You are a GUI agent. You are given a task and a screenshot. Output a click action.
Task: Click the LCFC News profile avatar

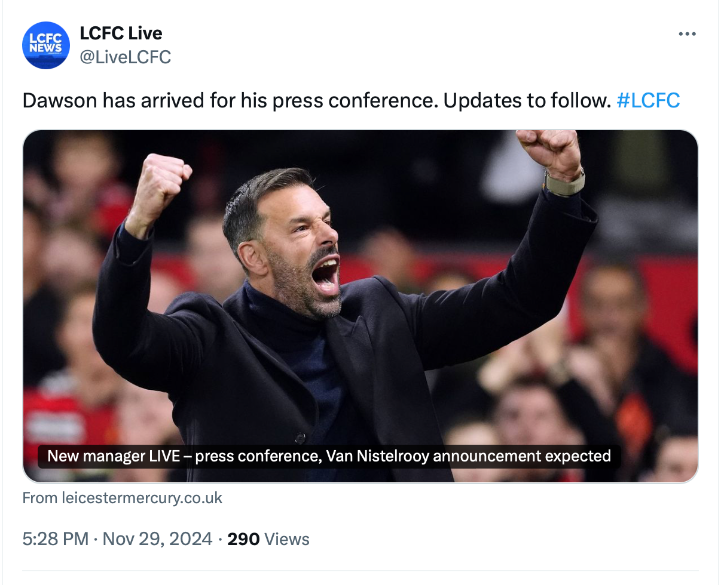coord(46,45)
